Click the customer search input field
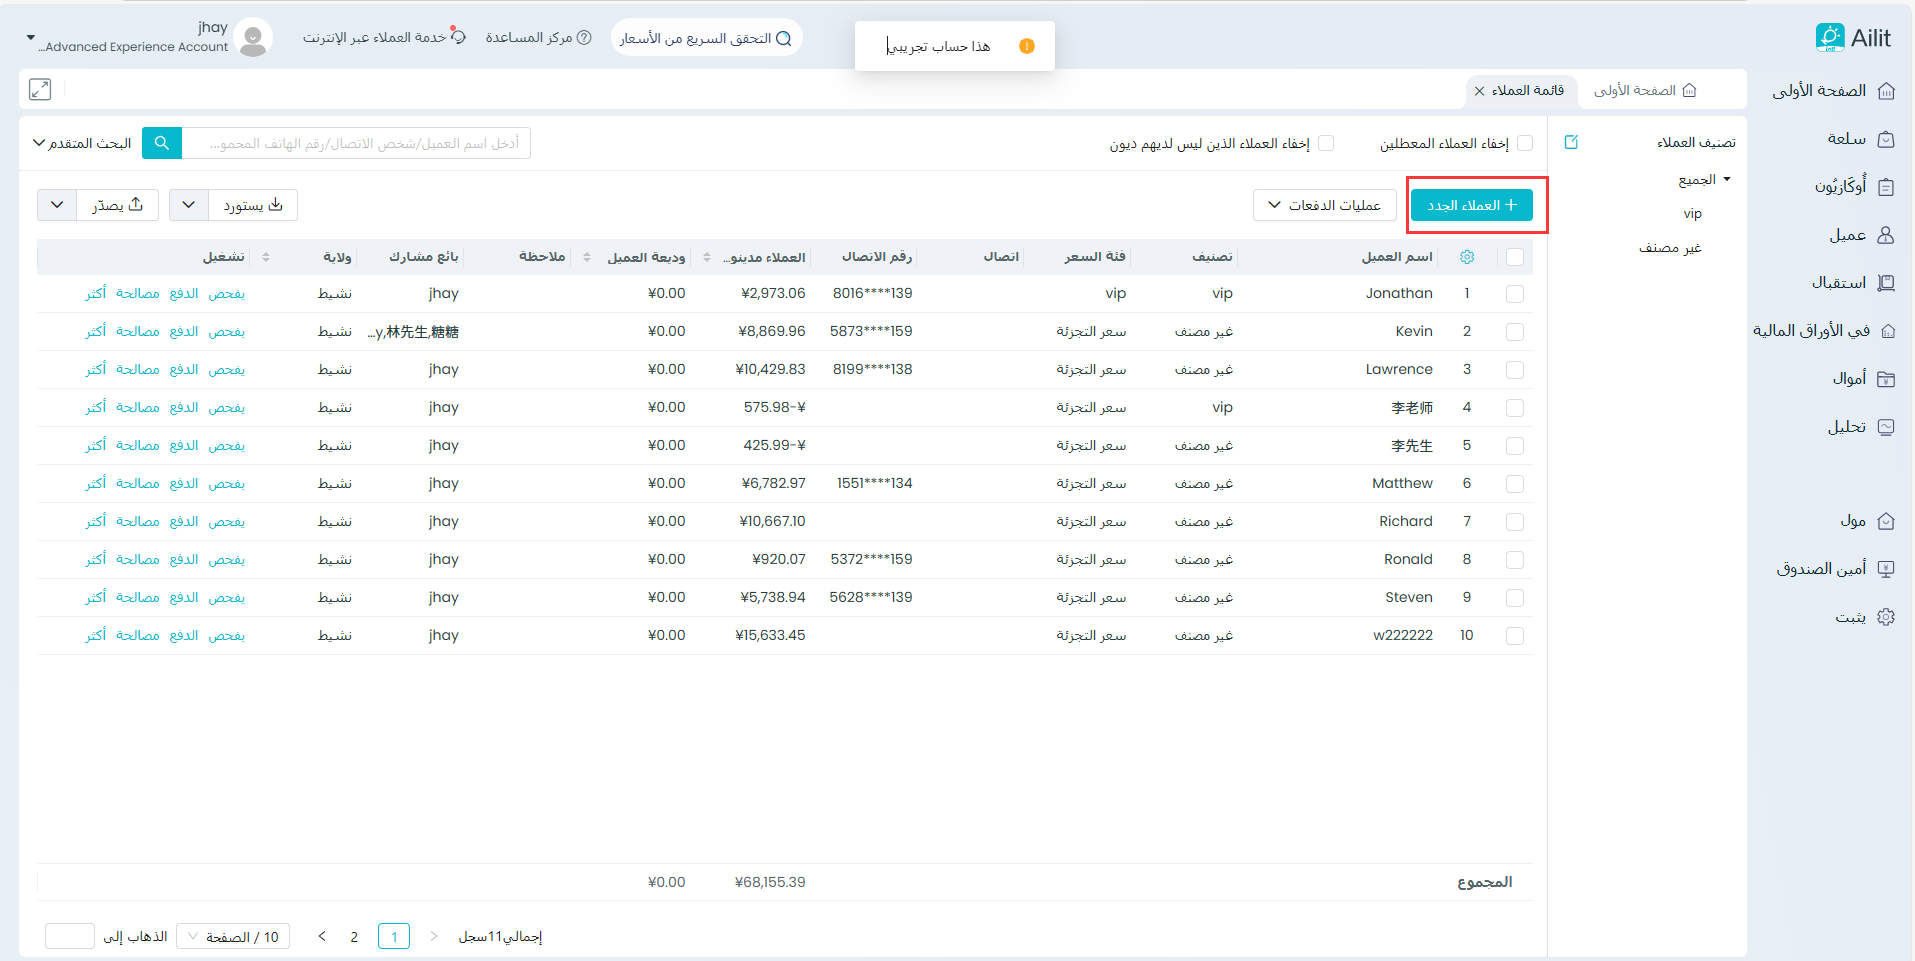 (x=356, y=143)
